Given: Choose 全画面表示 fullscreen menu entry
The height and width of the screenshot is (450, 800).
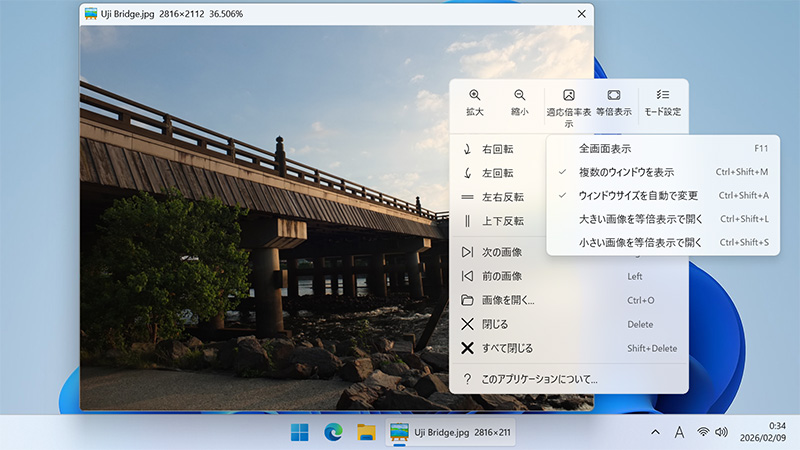Looking at the screenshot, I should 605,148.
